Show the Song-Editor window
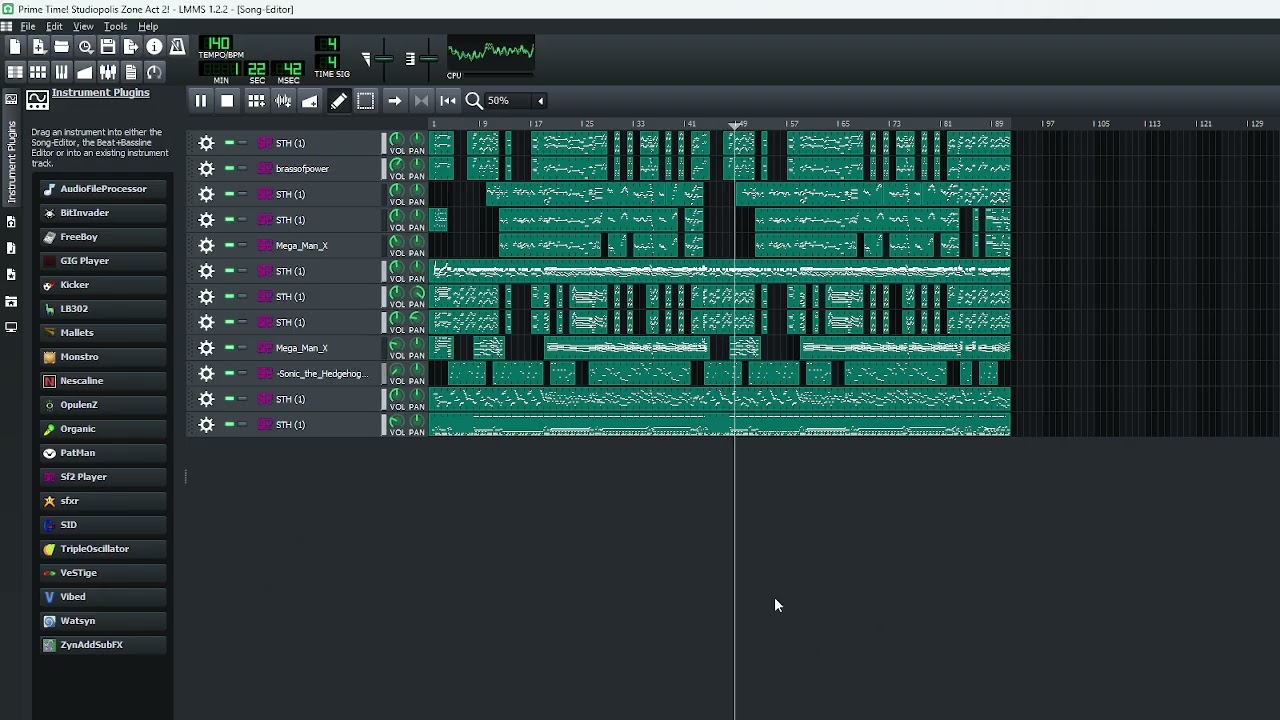The height and width of the screenshot is (720, 1280). point(15,72)
